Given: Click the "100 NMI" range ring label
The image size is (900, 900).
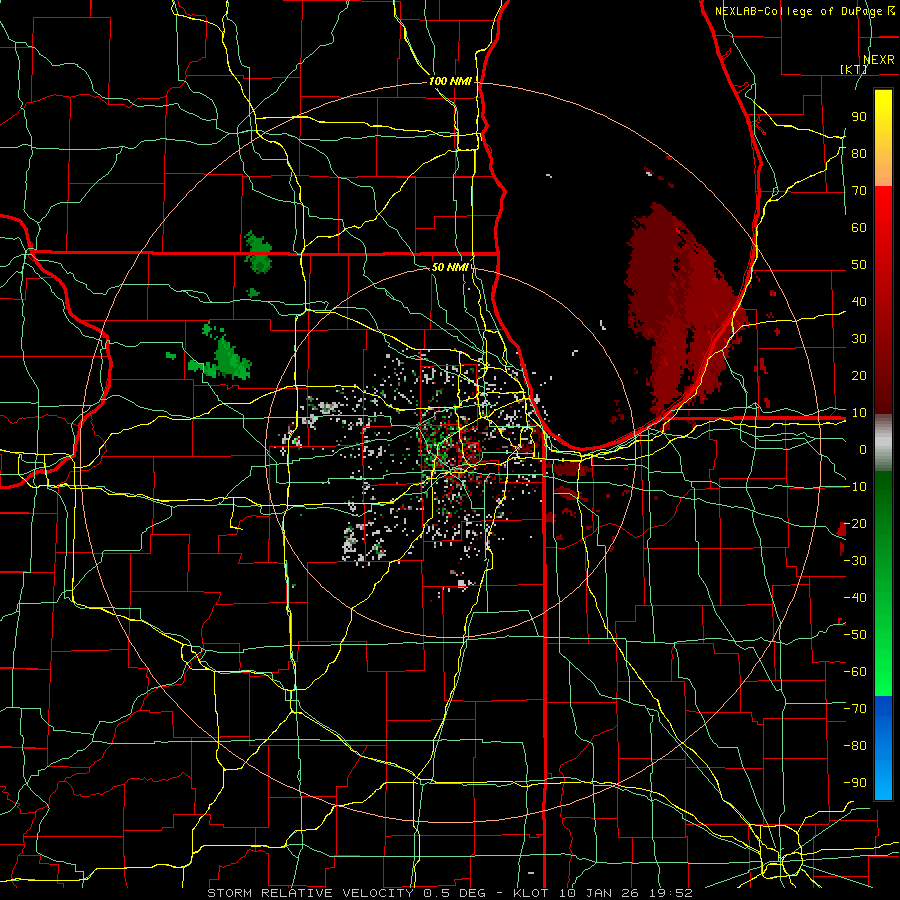Looking at the screenshot, I should tap(450, 81).
